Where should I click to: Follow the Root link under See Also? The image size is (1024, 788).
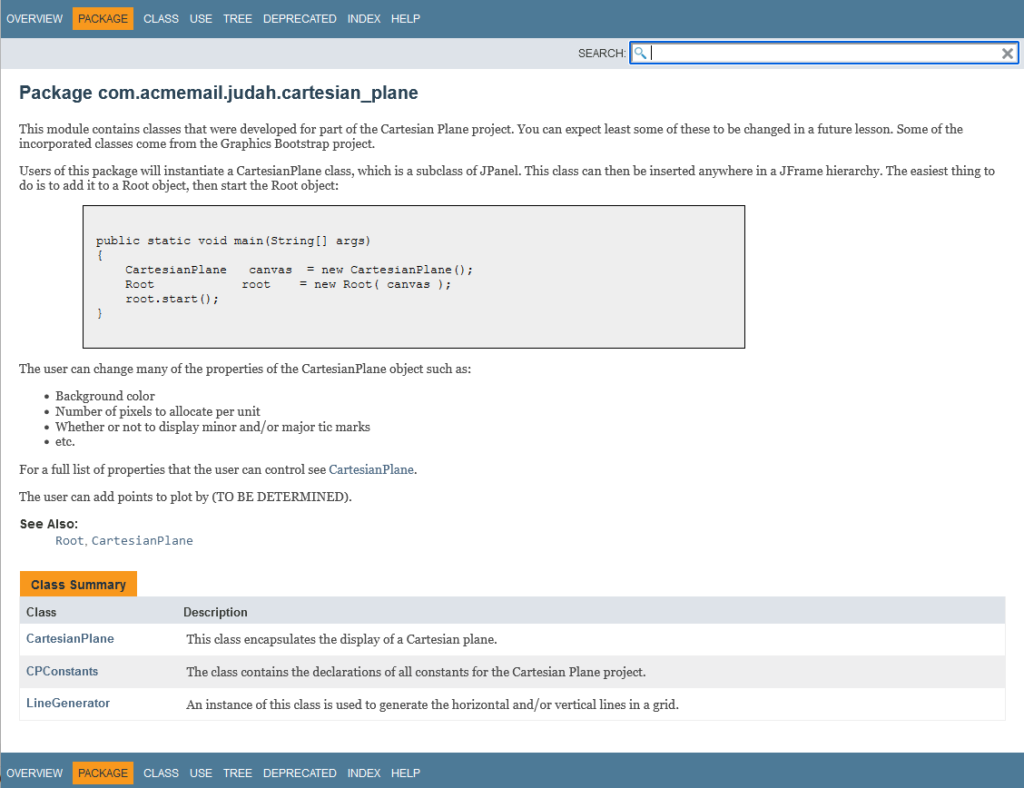(70, 541)
